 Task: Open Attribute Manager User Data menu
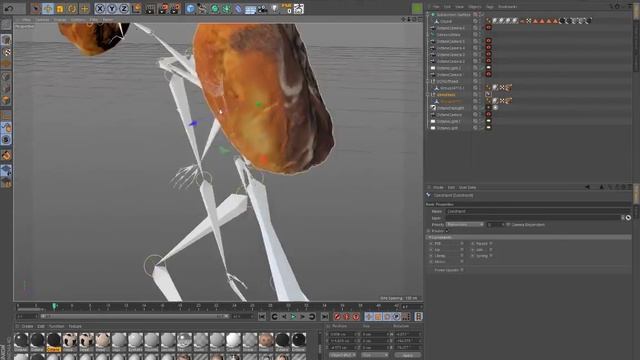[x=467, y=187]
